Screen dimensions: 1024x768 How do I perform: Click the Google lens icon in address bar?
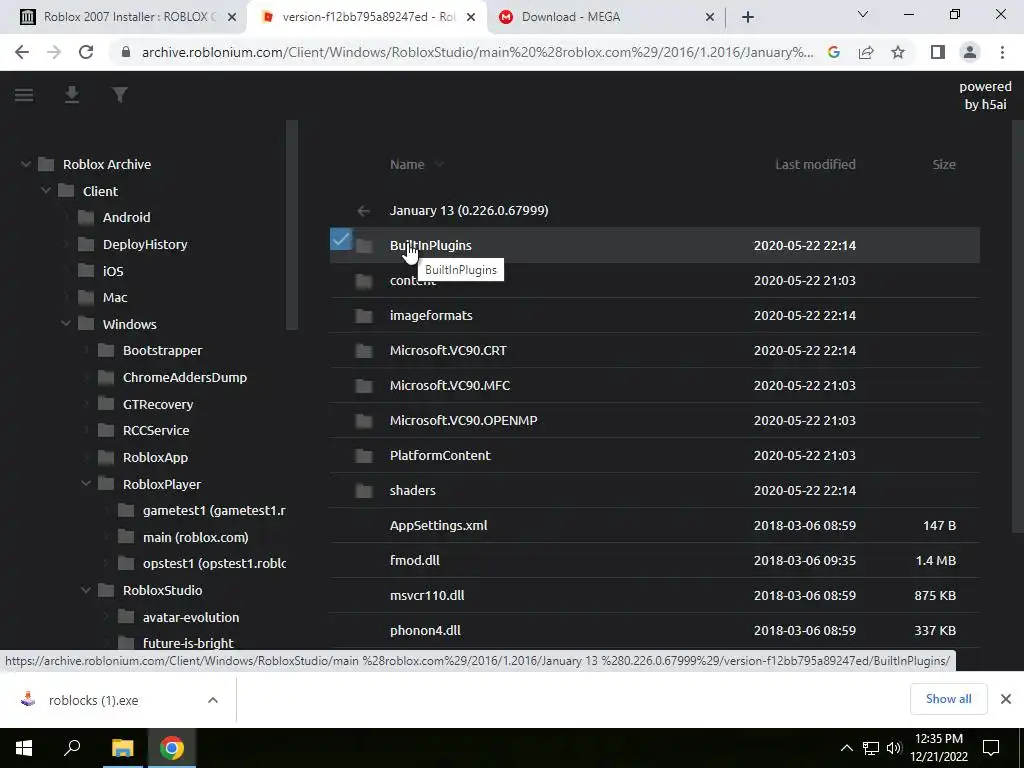pos(834,52)
